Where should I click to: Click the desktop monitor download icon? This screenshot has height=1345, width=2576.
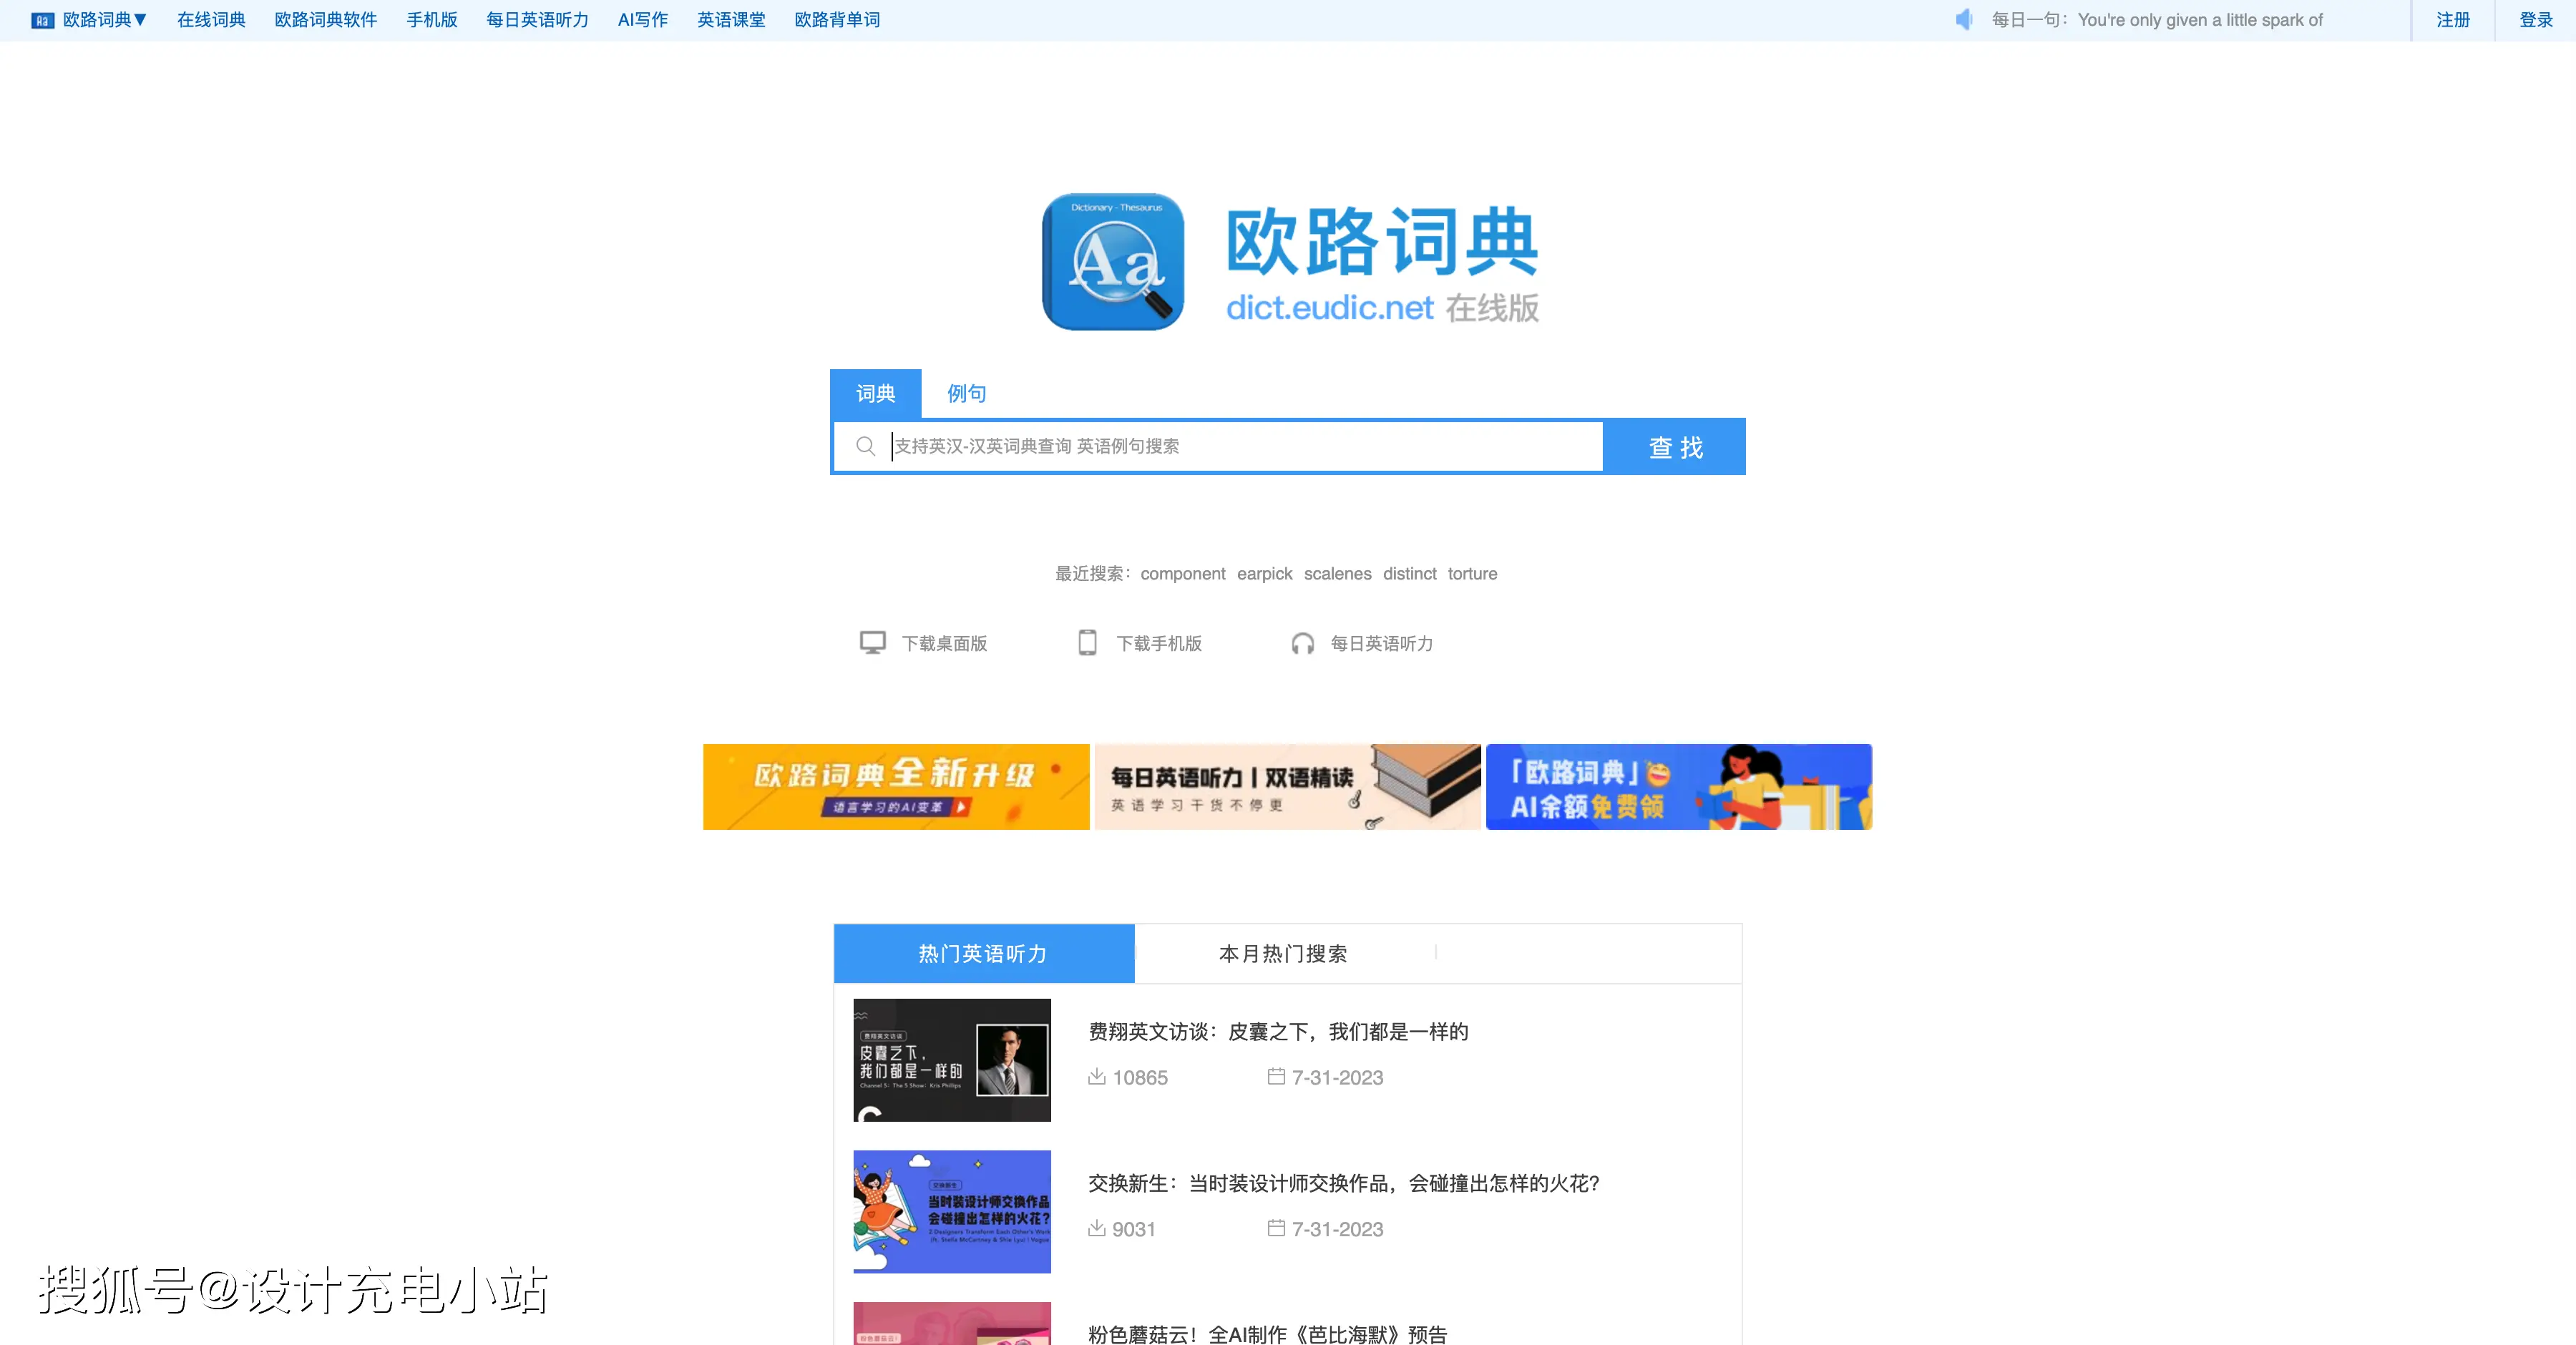click(x=873, y=643)
